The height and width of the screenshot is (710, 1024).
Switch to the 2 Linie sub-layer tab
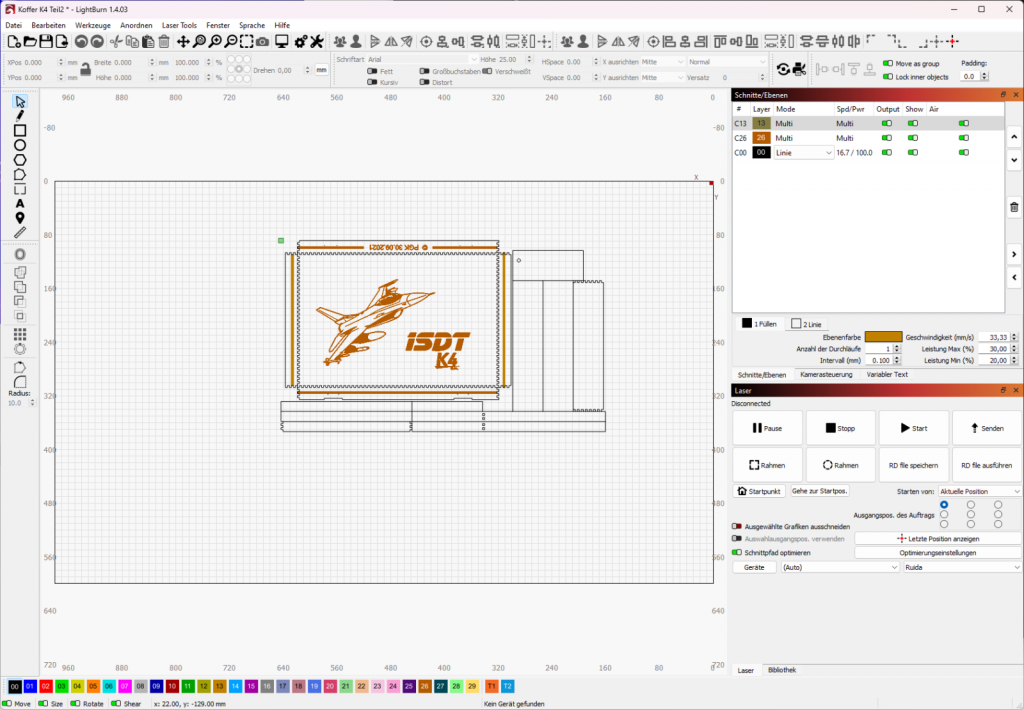click(807, 324)
